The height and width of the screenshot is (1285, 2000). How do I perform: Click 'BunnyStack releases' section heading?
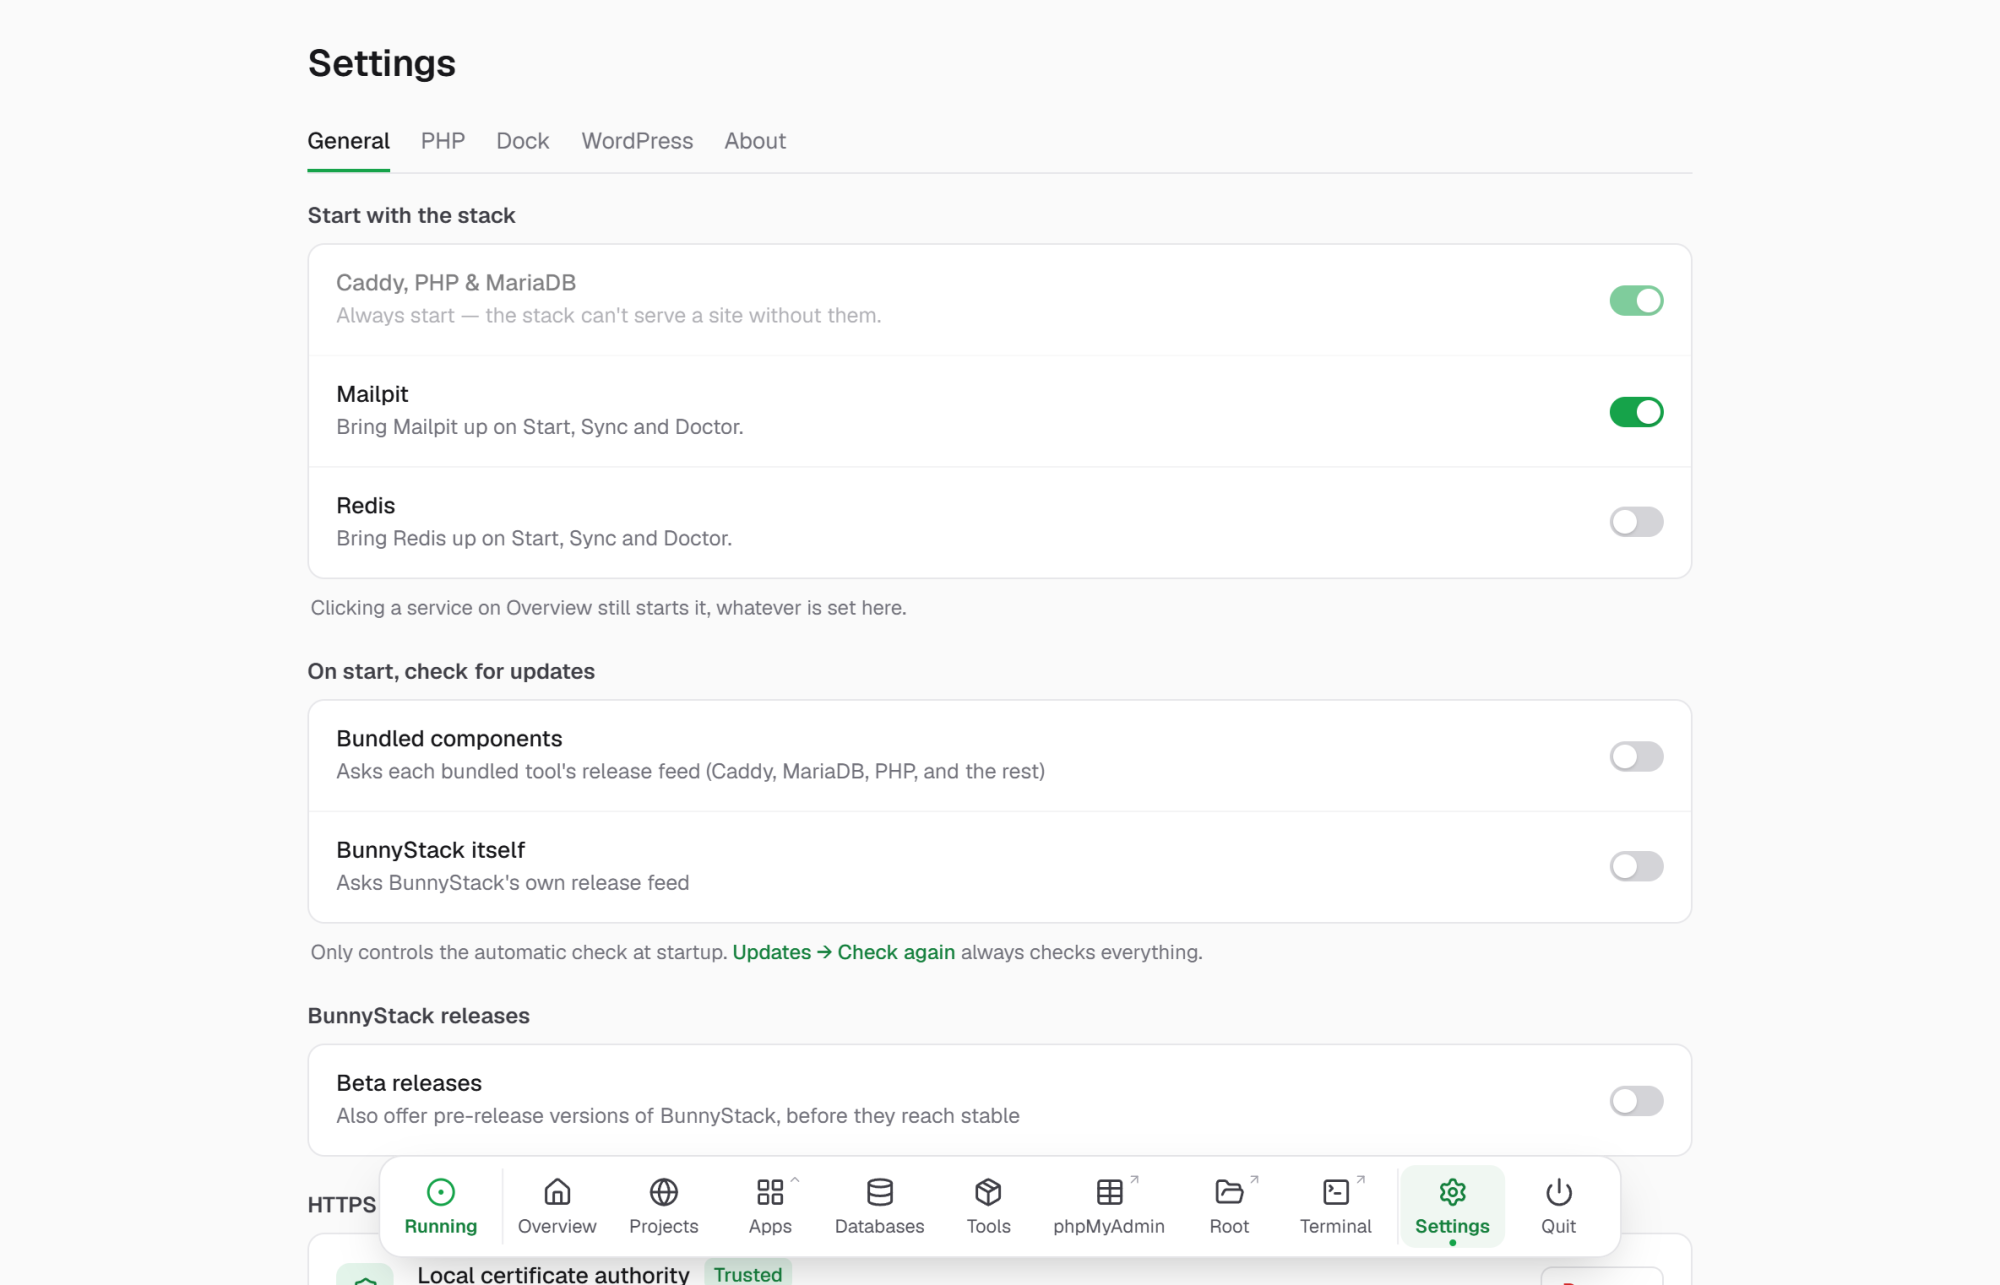(418, 1015)
